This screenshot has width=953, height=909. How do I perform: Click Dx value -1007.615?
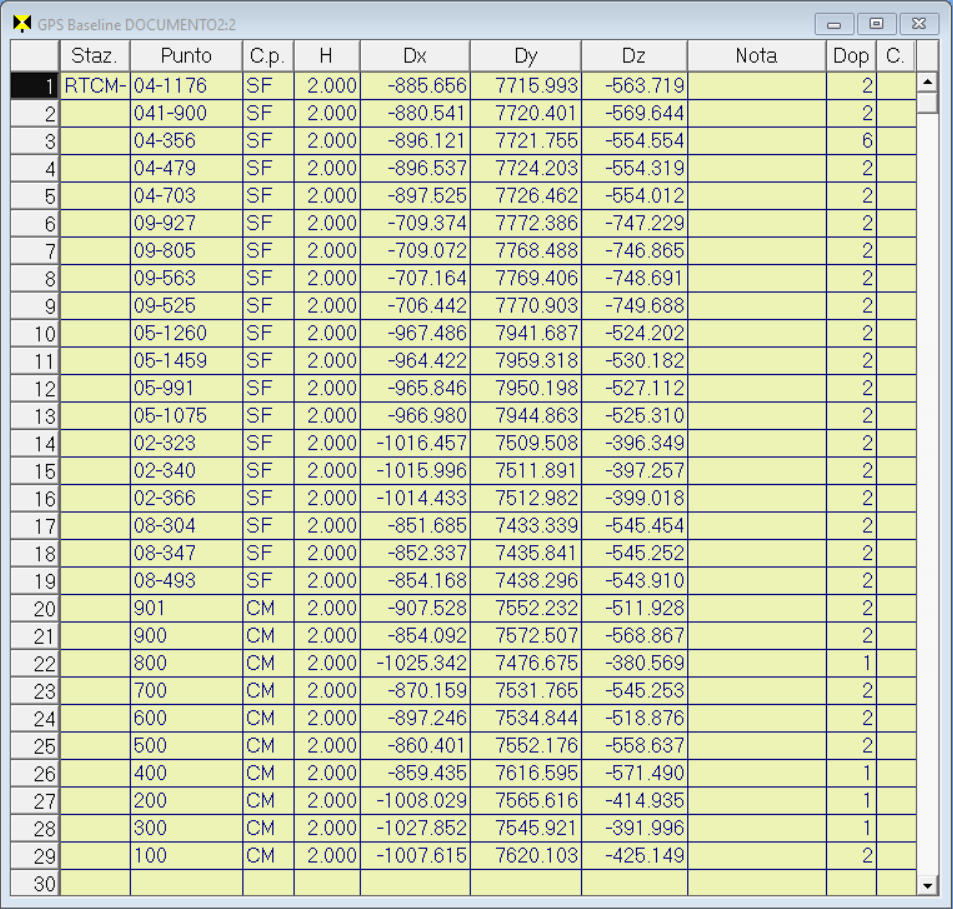point(415,856)
